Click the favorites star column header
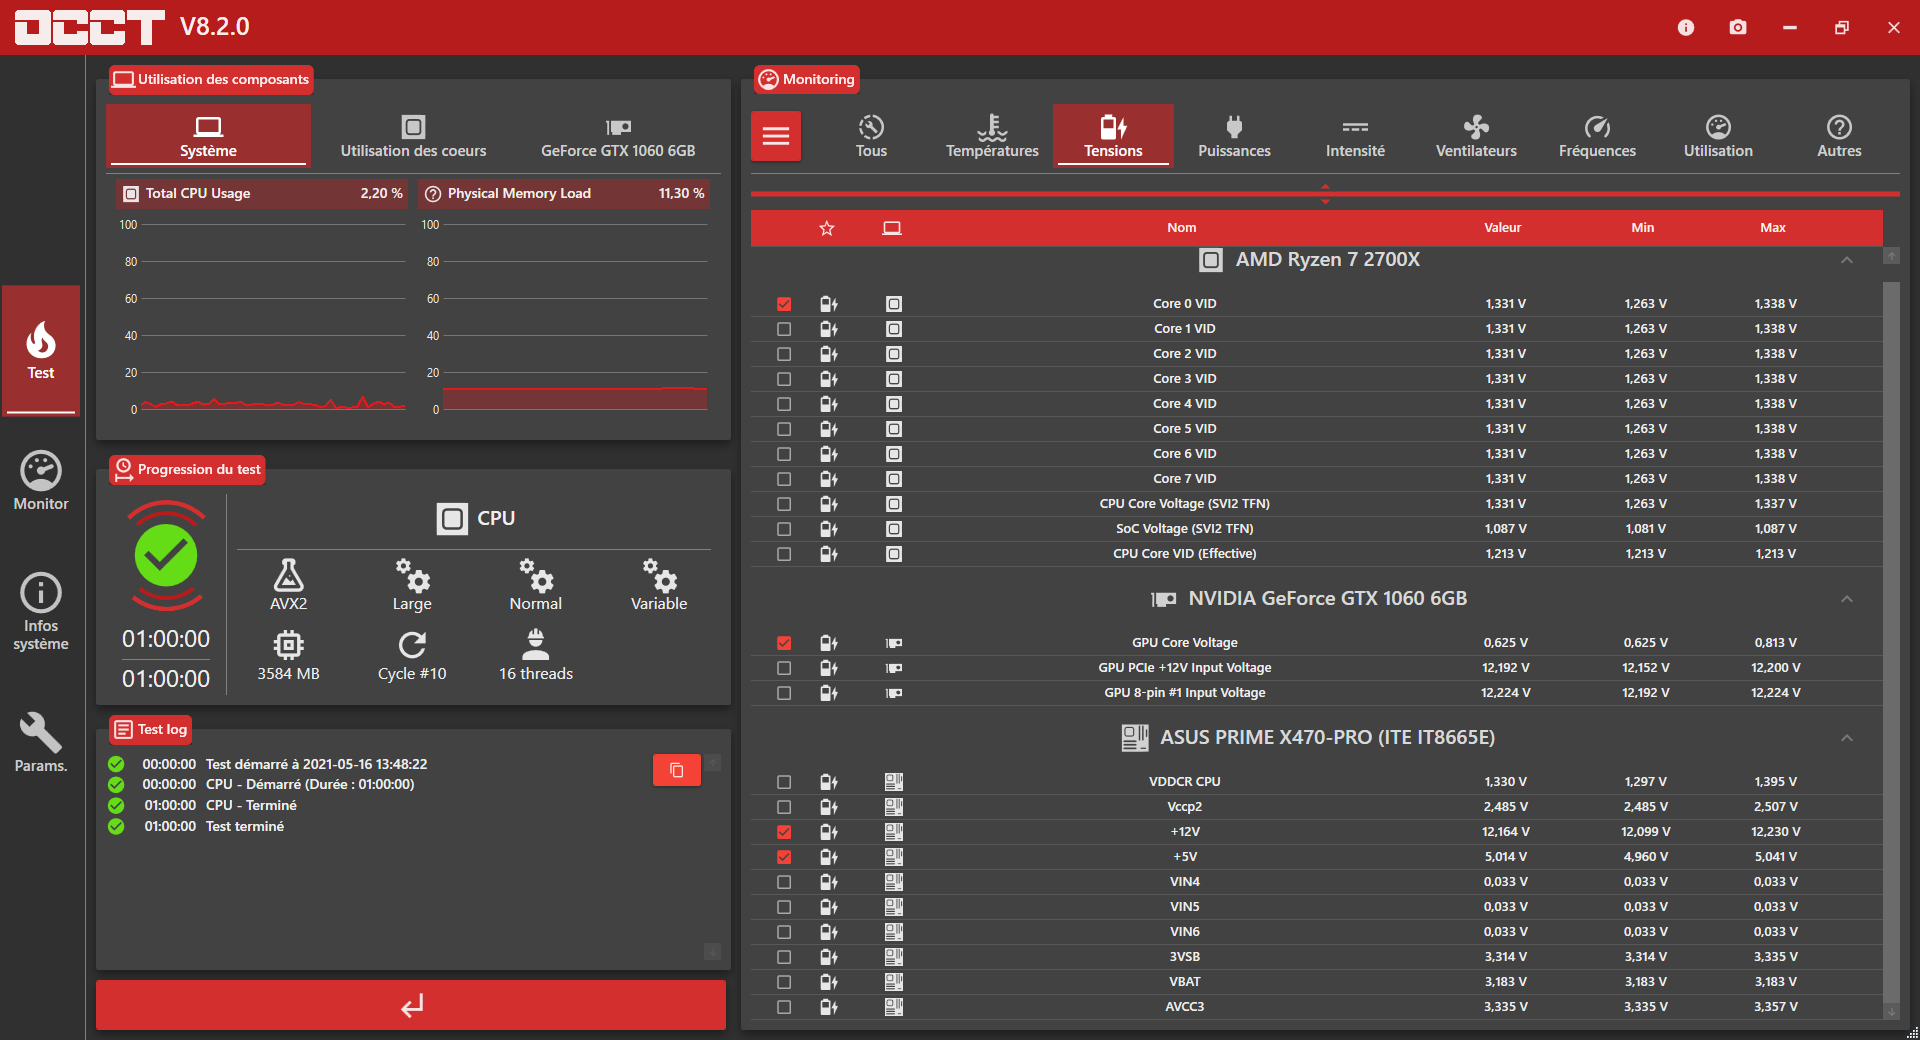Screen dimensions: 1920x1040 827,228
